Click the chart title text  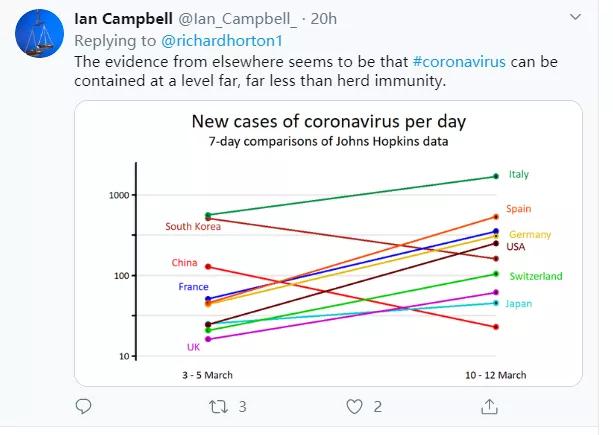pos(329,123)
